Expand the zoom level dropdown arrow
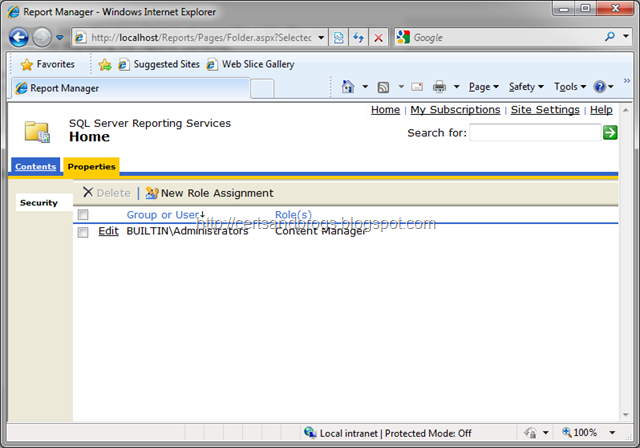The width and height of the screenshot is (640, 448). (612, 432)
